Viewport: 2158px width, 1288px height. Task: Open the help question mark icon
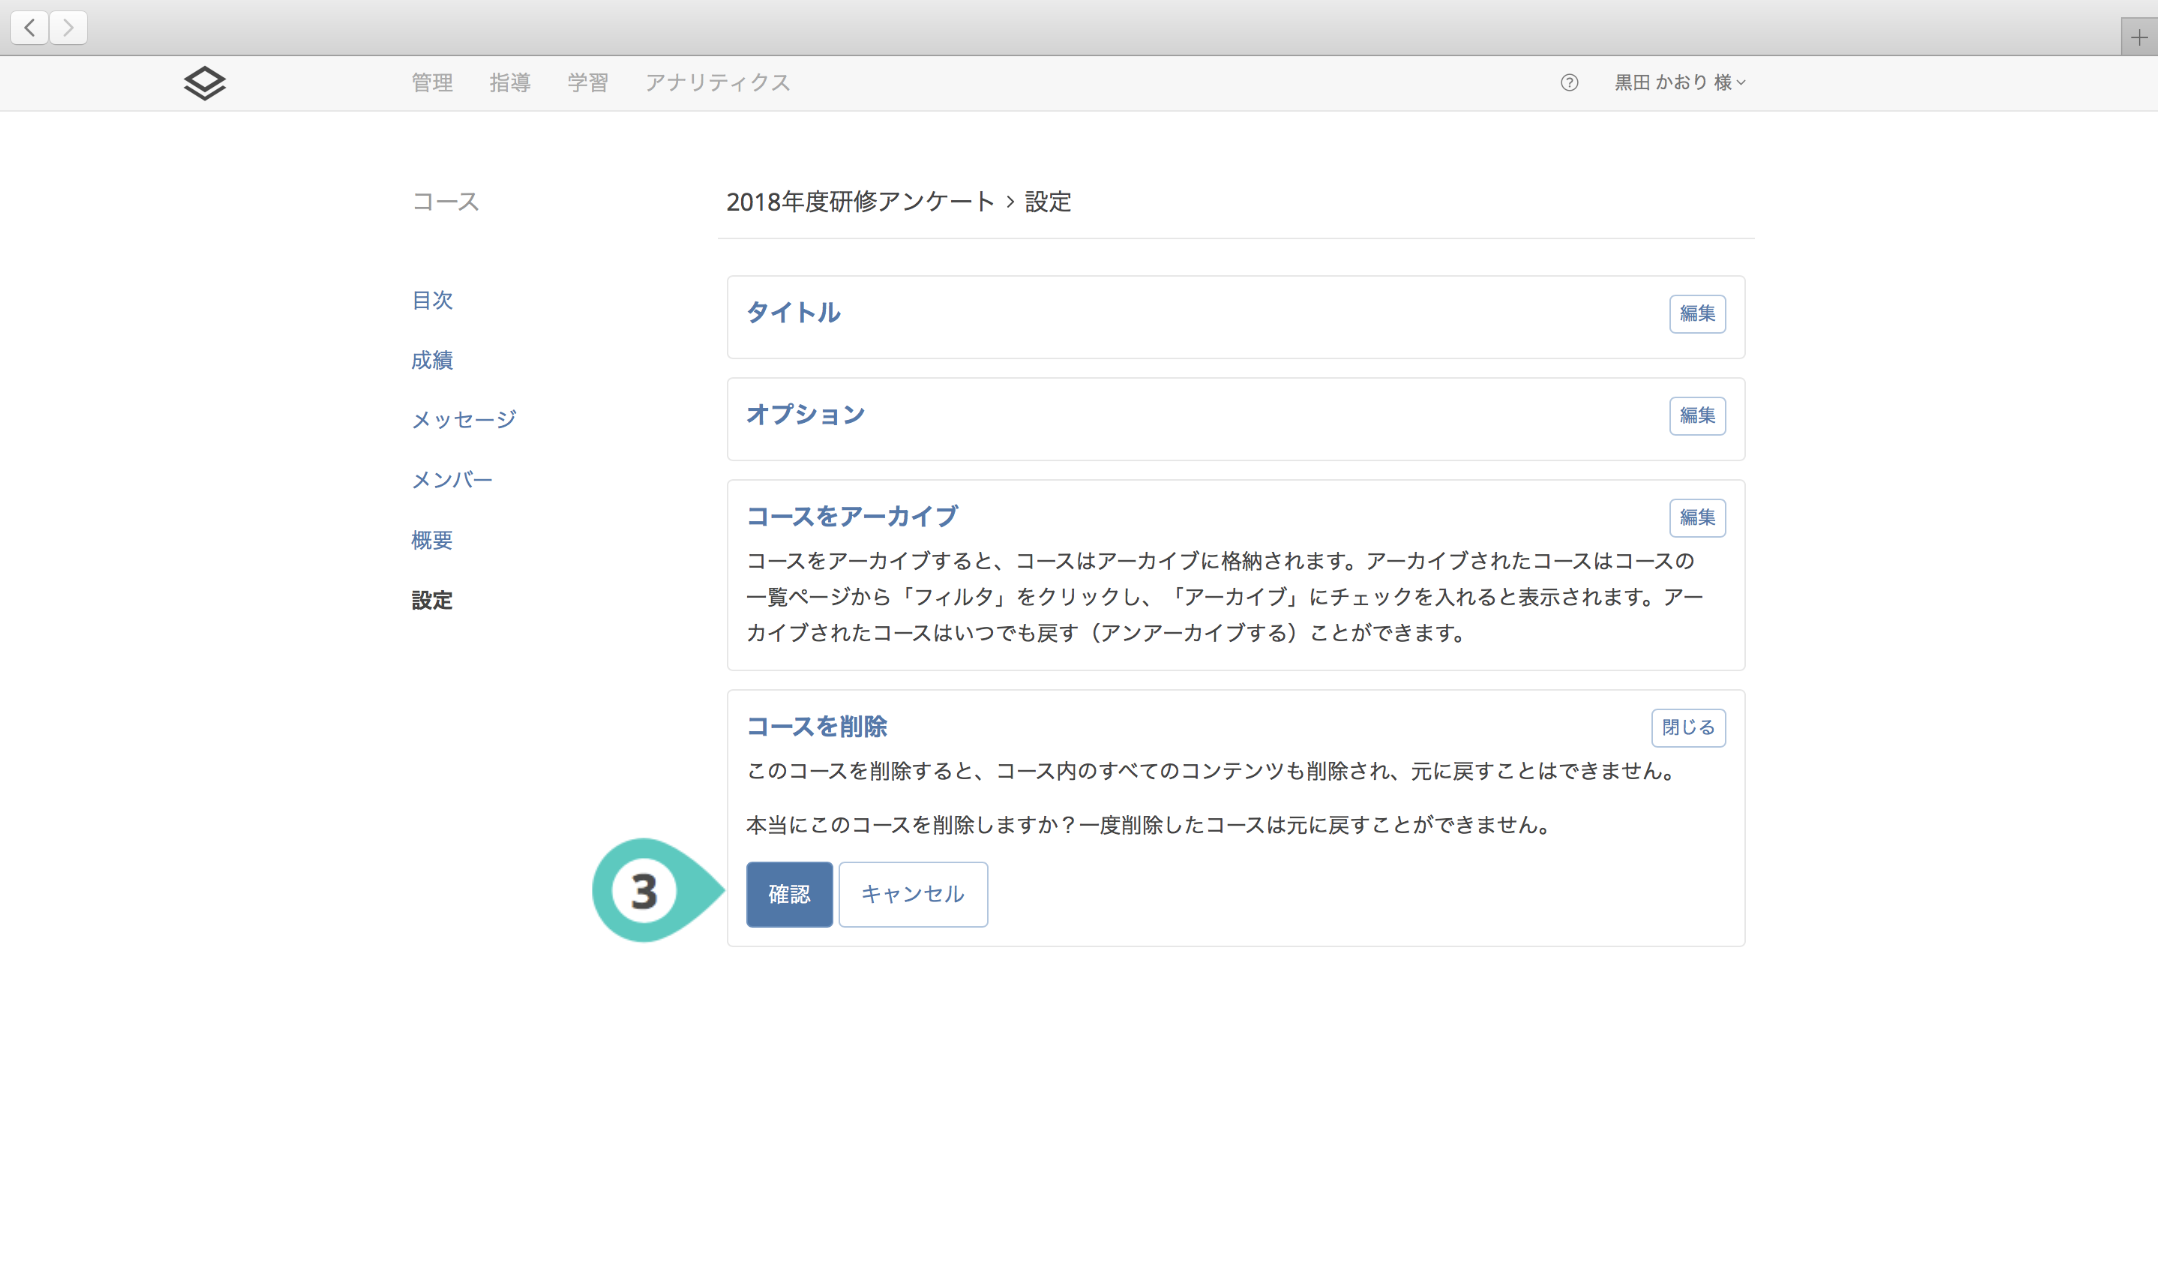(1569, 83)
